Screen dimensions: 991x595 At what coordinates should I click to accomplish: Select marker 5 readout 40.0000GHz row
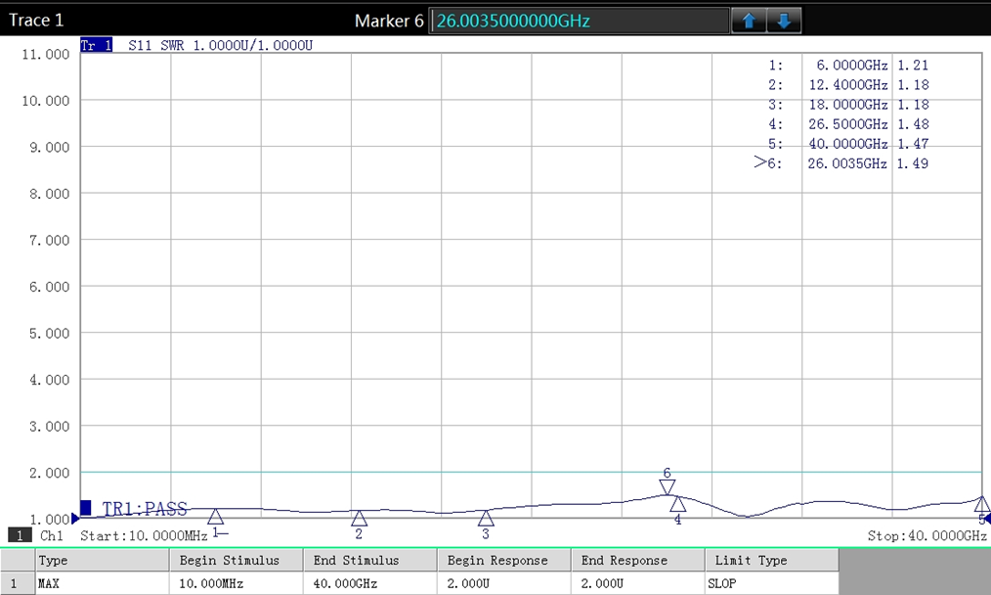coord(848,144)
